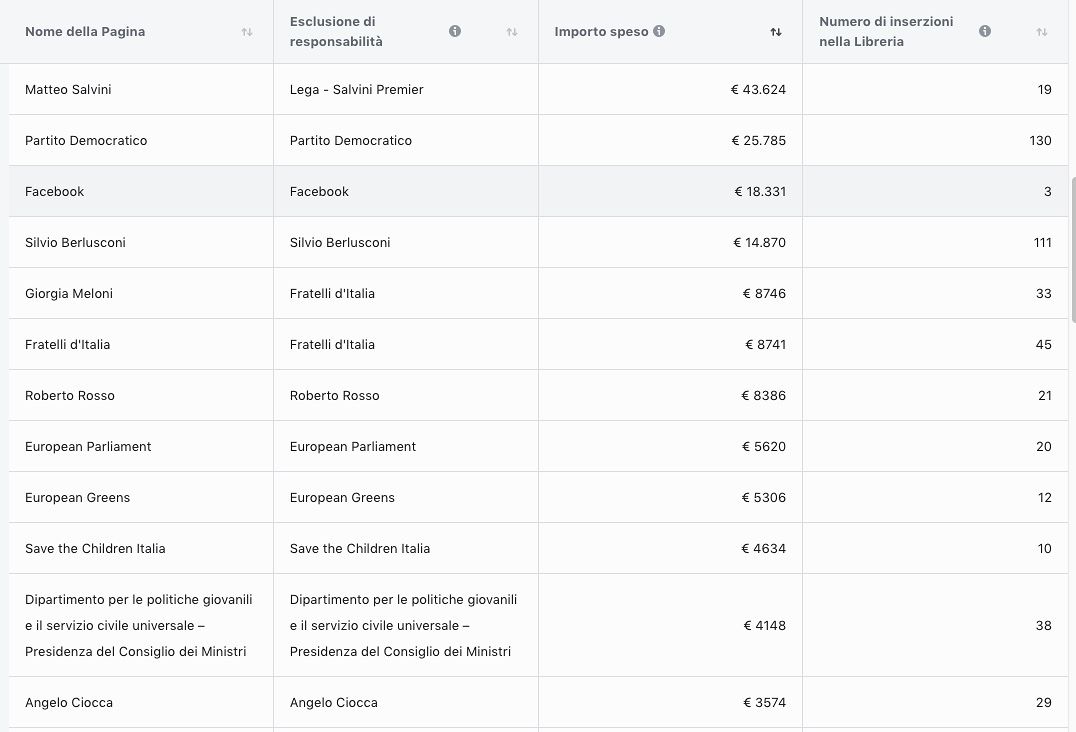
Task: Click the € 43.624 amount
Action: (758, 89)
